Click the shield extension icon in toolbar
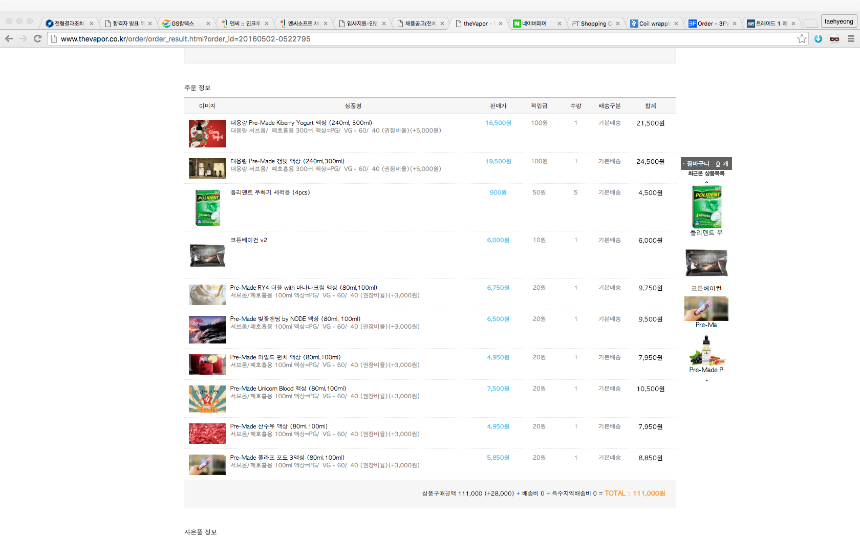 (817, 38)
